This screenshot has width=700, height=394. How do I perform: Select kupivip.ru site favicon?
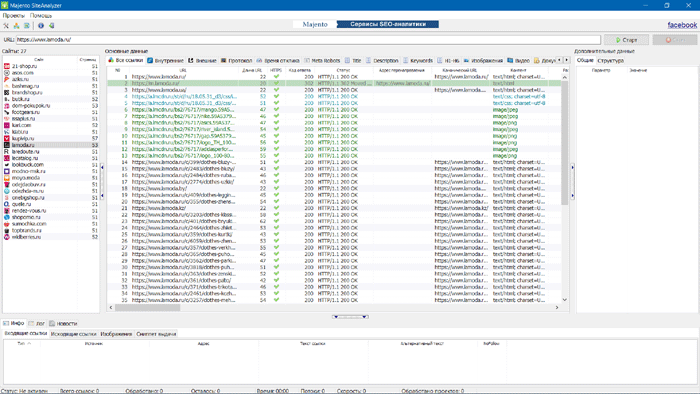coord(7,138)
